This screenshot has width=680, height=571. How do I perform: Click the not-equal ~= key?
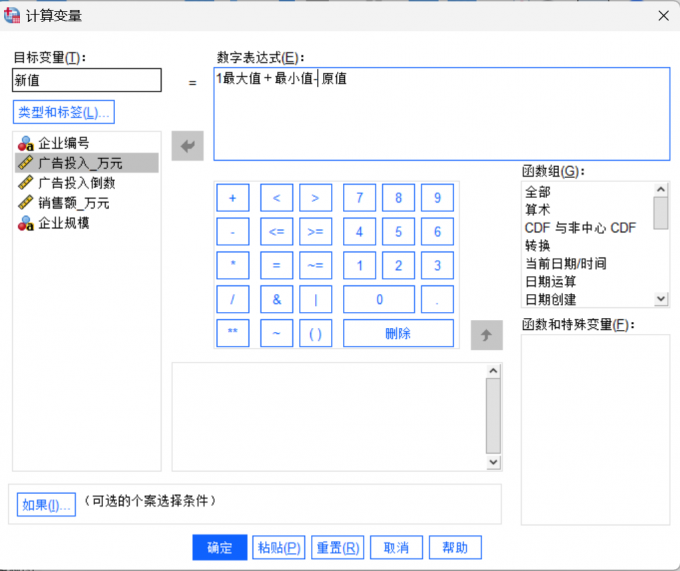tap(316, 265)
